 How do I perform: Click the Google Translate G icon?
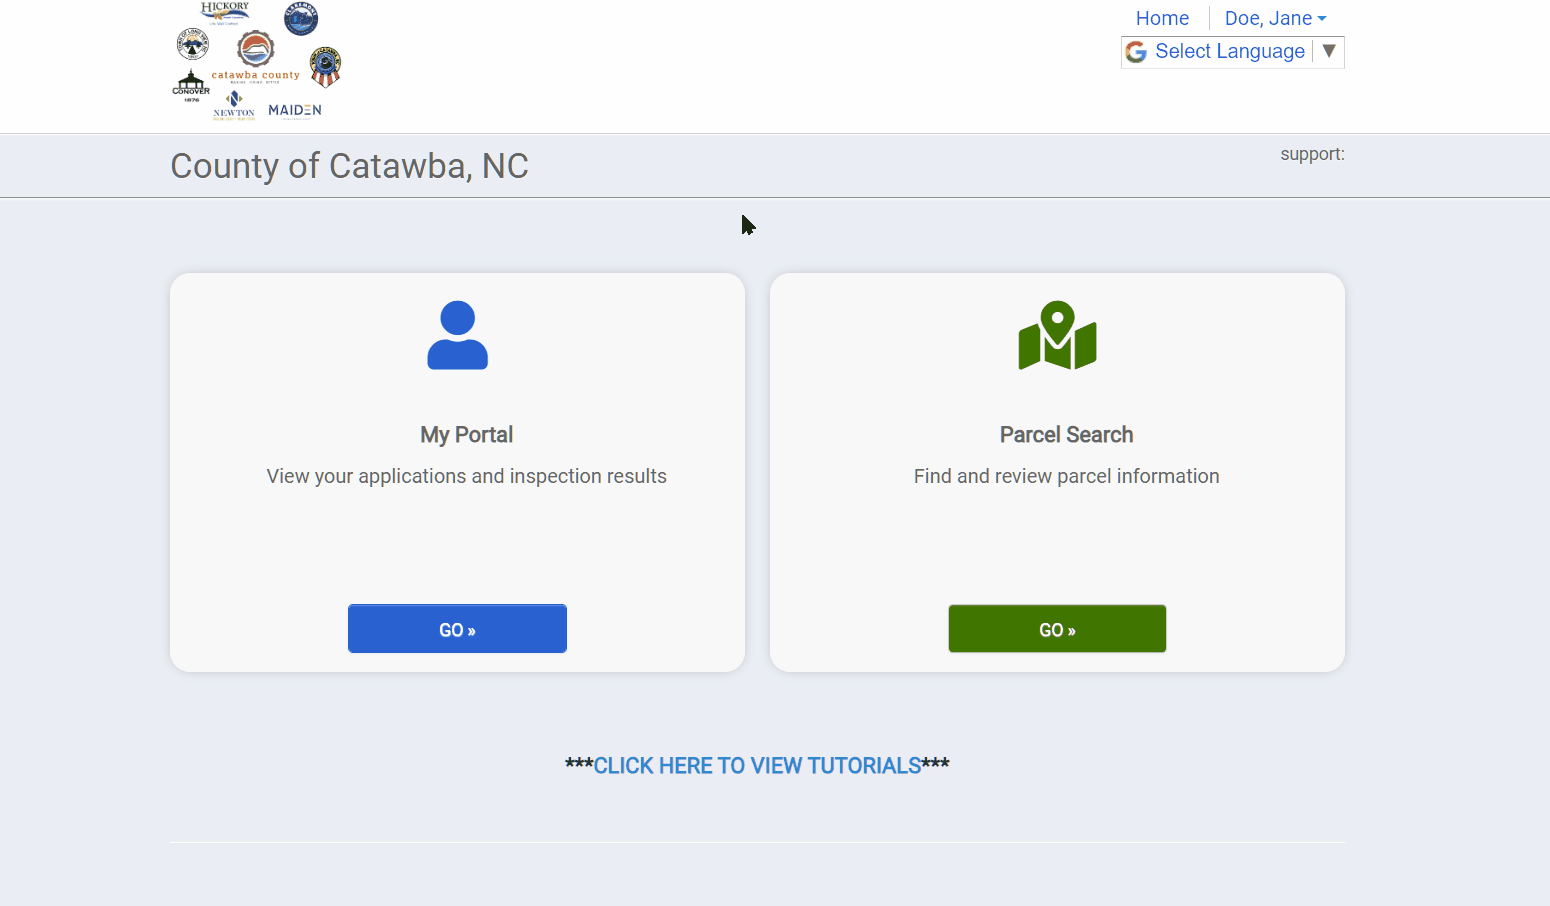pos(1136,51)
